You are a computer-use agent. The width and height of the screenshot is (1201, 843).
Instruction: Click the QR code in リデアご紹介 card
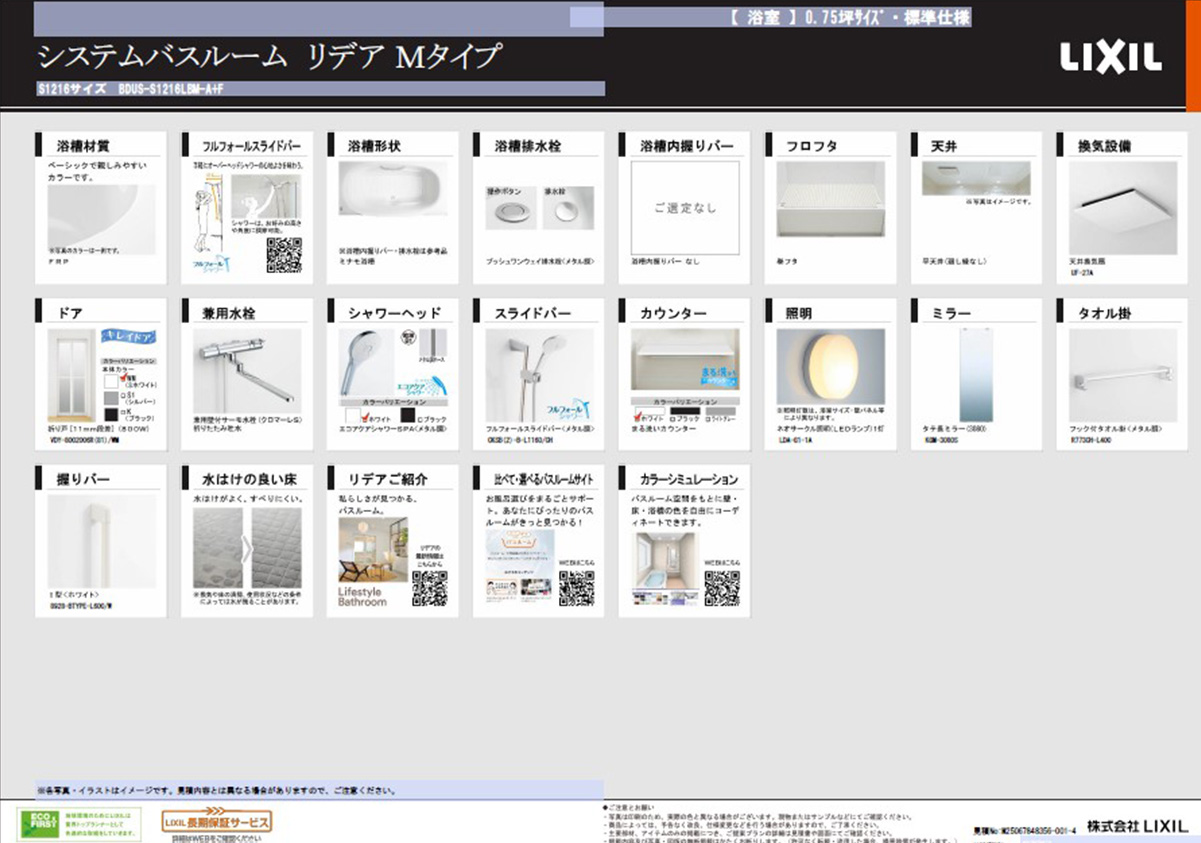coord(430,589)
